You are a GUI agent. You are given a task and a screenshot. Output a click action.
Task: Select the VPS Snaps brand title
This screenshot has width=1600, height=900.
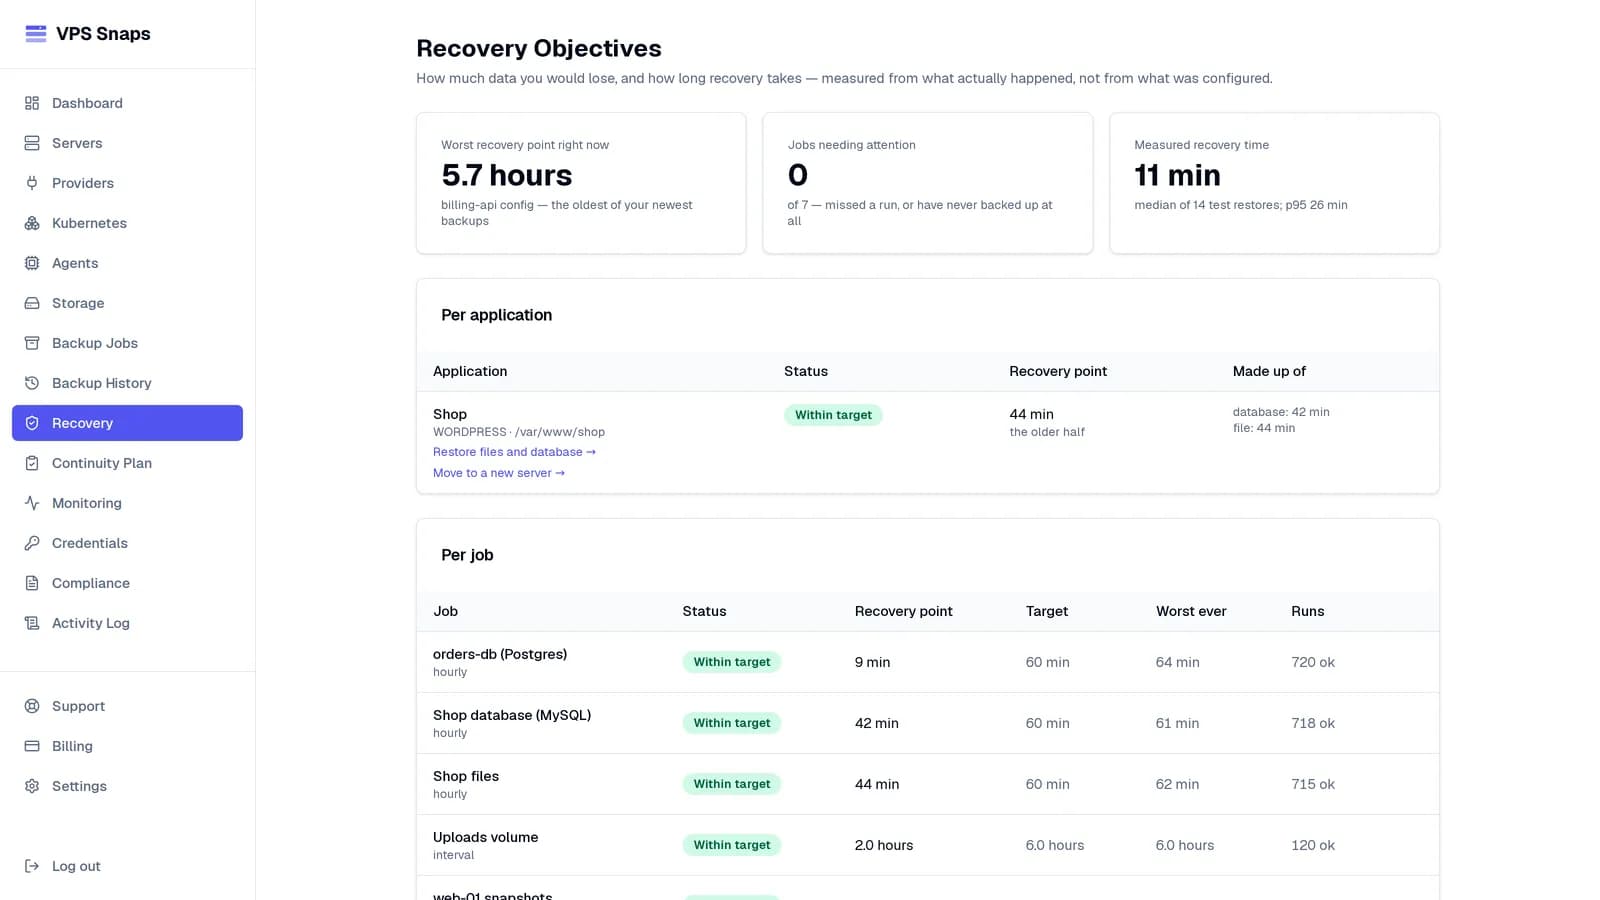pos(103,34)
